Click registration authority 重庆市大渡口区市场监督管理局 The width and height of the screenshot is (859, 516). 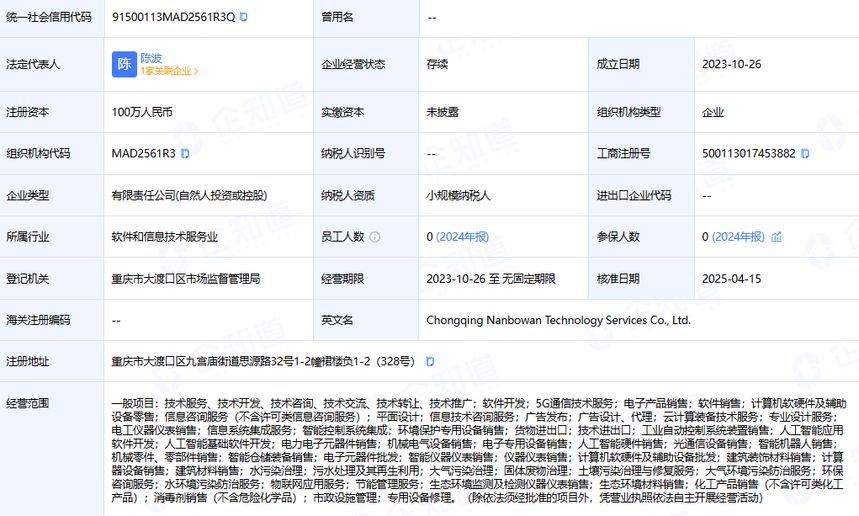coord(186,279)
